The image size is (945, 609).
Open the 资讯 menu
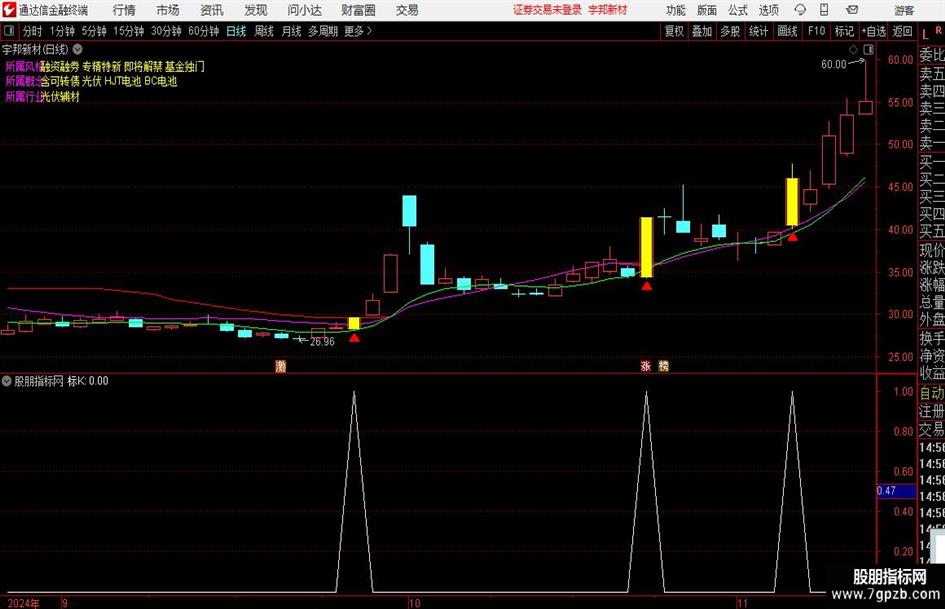click(x=212, y=10)
